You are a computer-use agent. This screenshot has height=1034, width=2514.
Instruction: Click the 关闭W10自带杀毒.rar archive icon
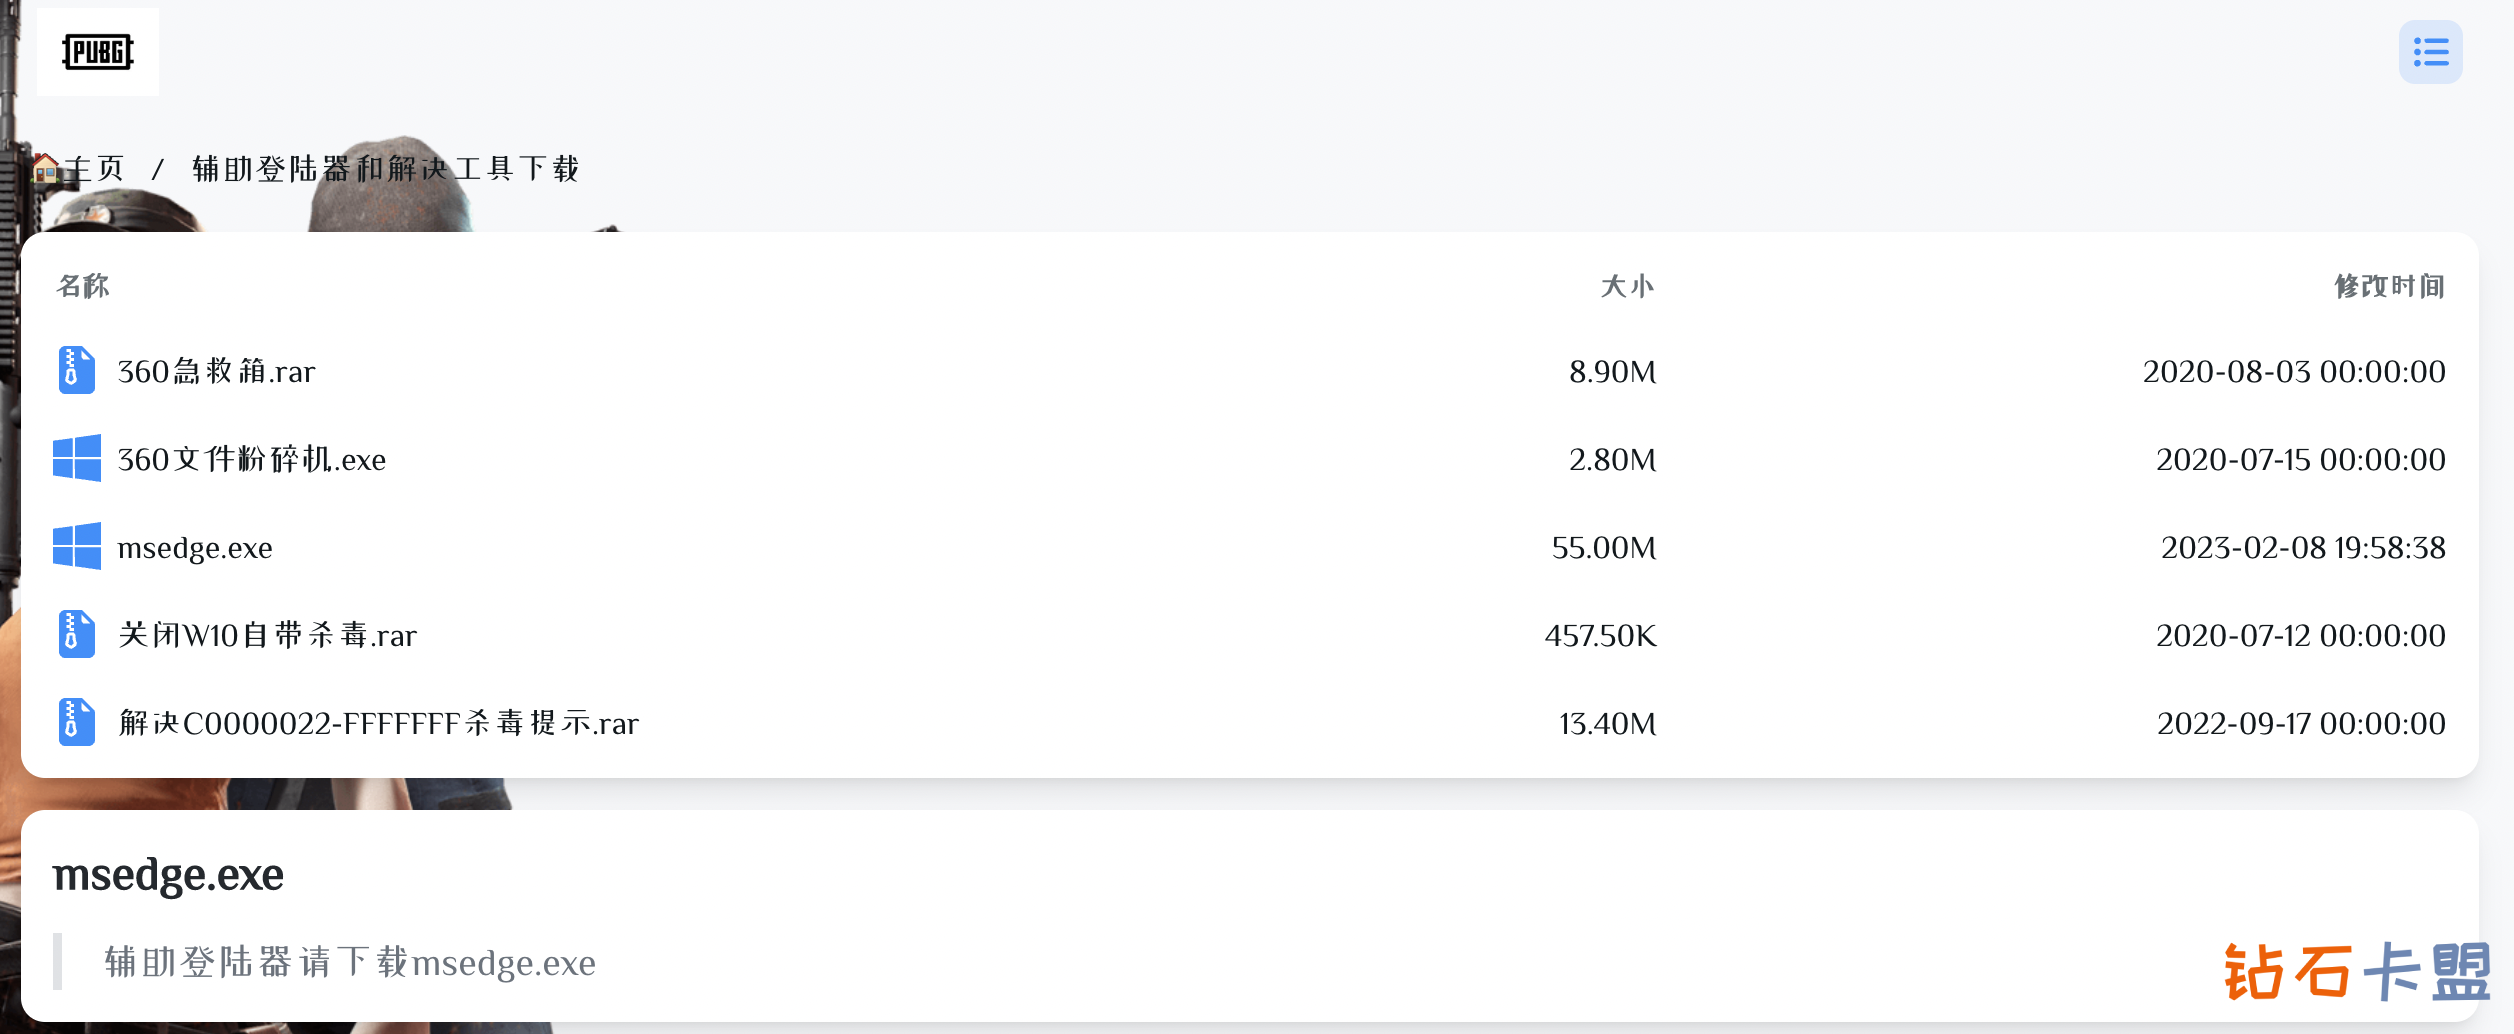pos(76,635)
